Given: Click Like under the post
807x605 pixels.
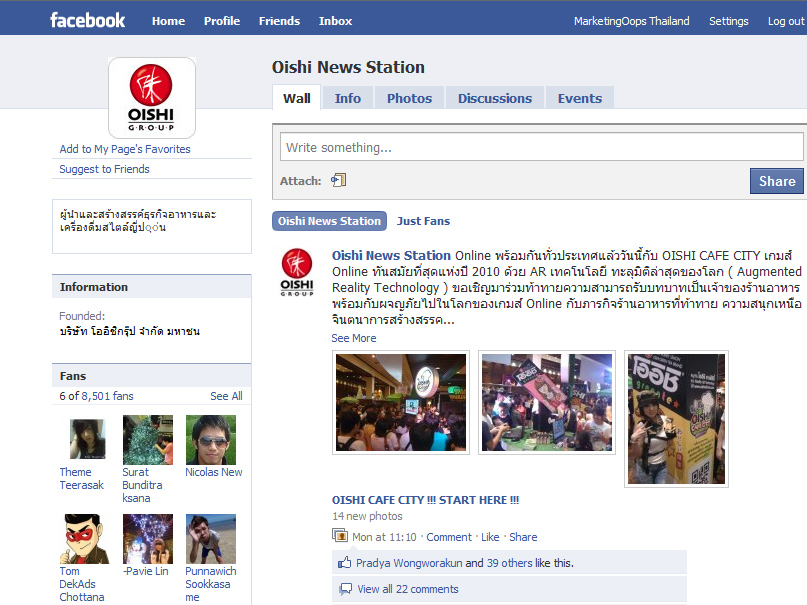Looking at the screenshot, I should pos(490,537).
